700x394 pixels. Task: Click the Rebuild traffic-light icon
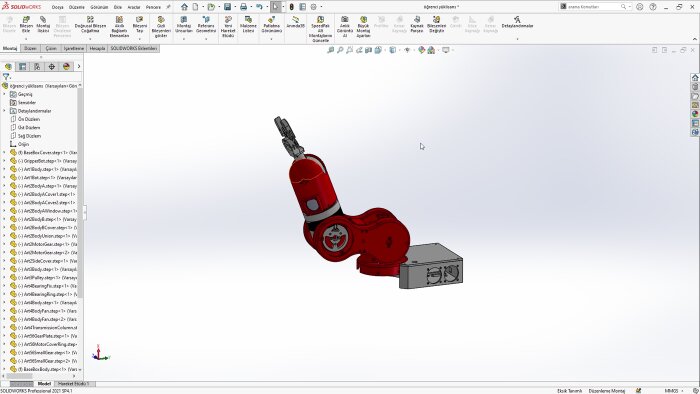tap(292, 7)
